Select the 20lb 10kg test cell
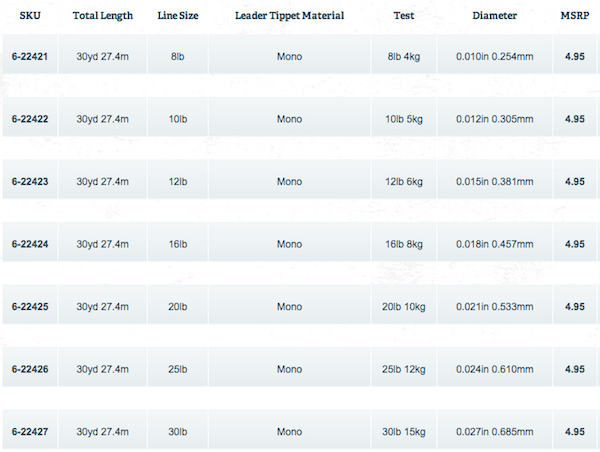600x452 pixels. (404, 307)
